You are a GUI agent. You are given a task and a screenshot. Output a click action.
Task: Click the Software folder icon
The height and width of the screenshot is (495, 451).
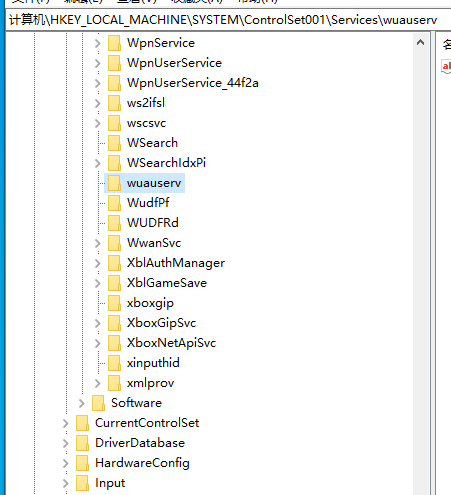click(x=98, y=403)
